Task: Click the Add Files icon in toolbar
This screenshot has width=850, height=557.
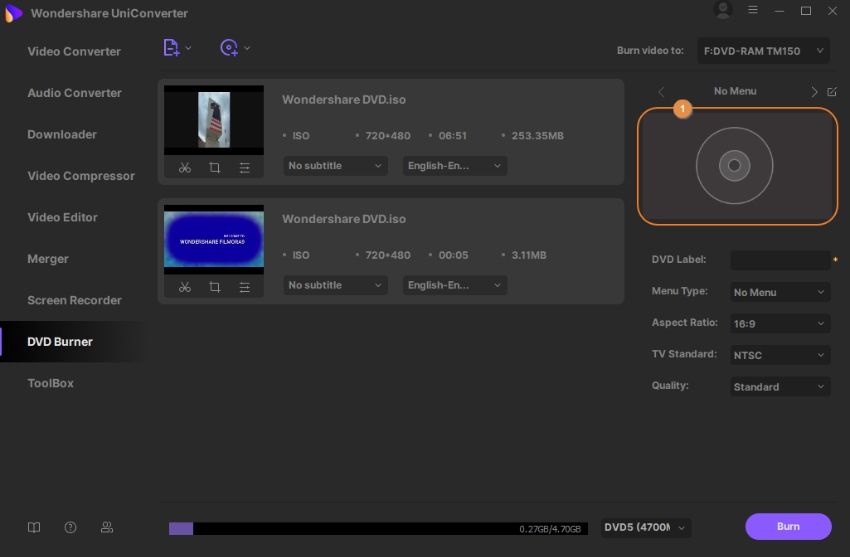Action: coord(171,48)
